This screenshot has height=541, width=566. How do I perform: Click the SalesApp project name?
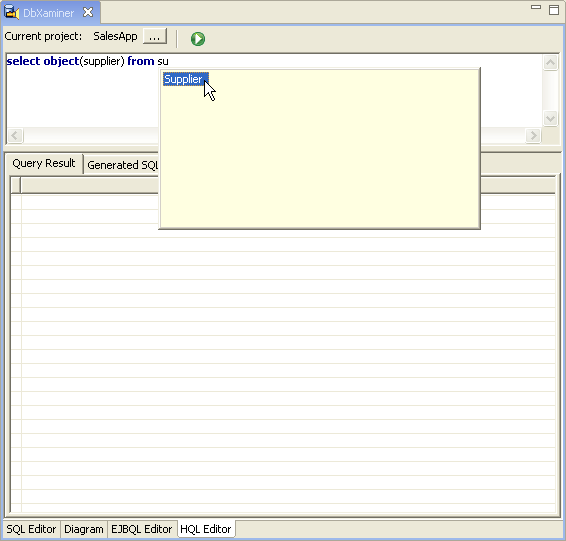(x=115, y=36)
